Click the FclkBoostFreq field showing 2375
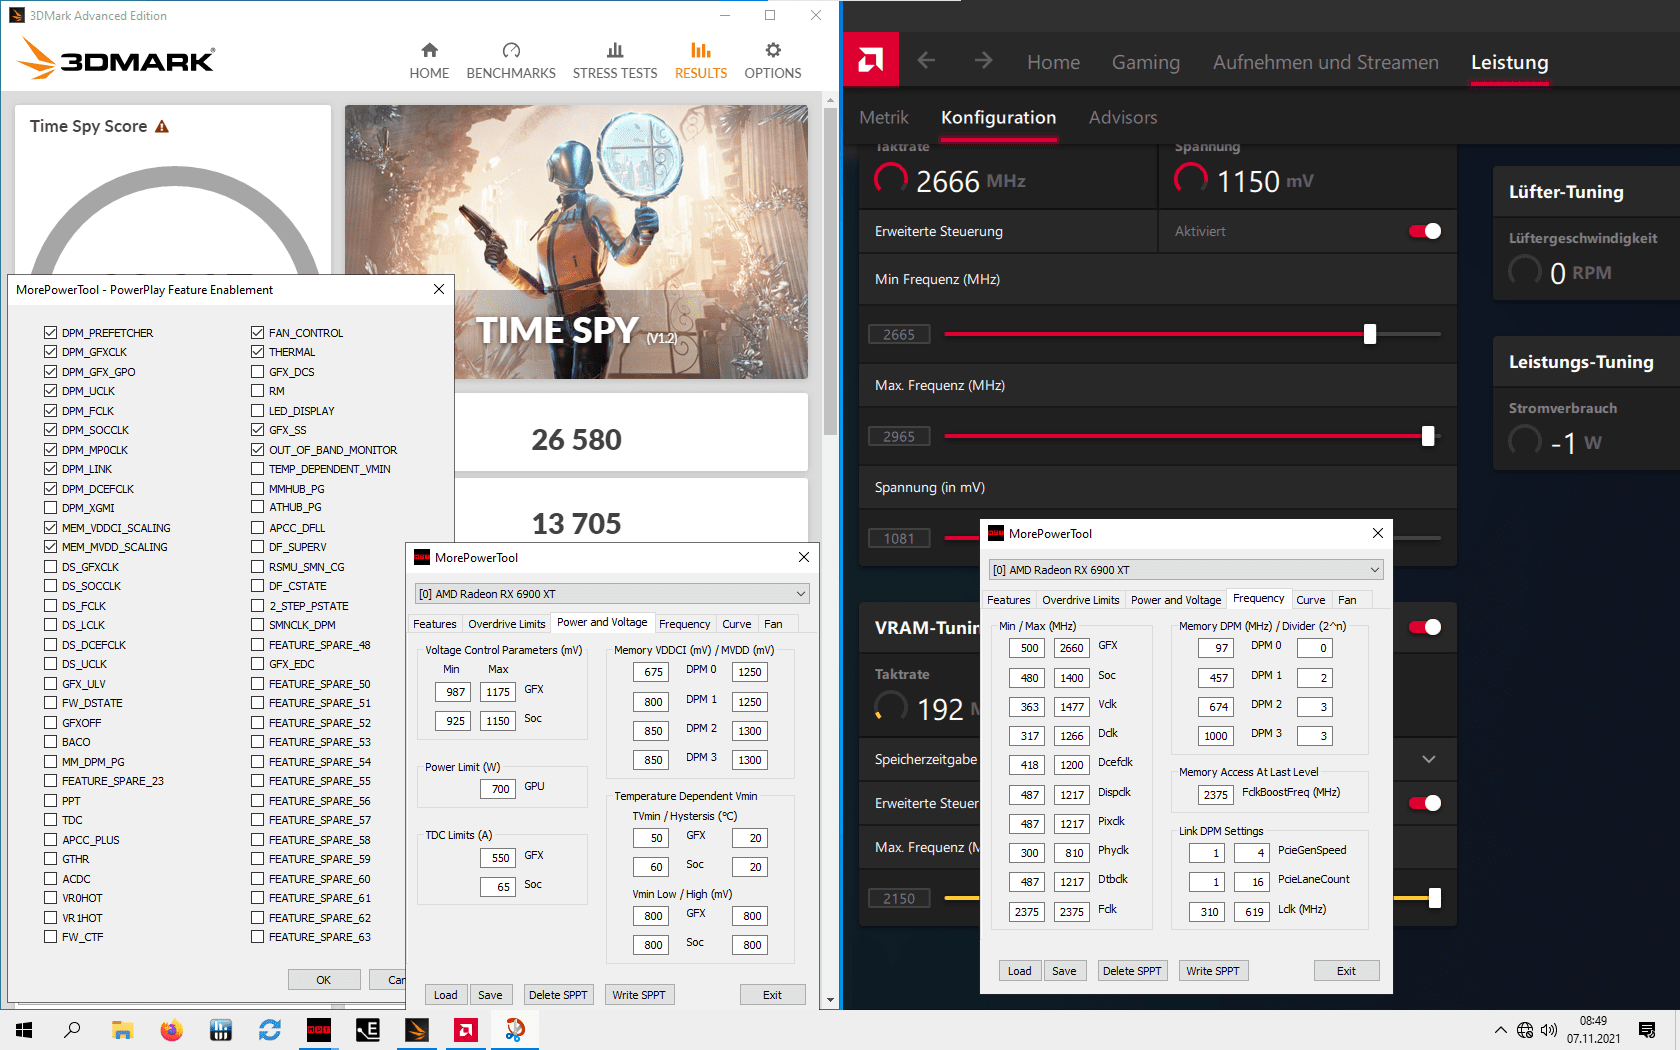Image resolution: width=1680 pixels, height=1050 pixels. (1216, 795)
